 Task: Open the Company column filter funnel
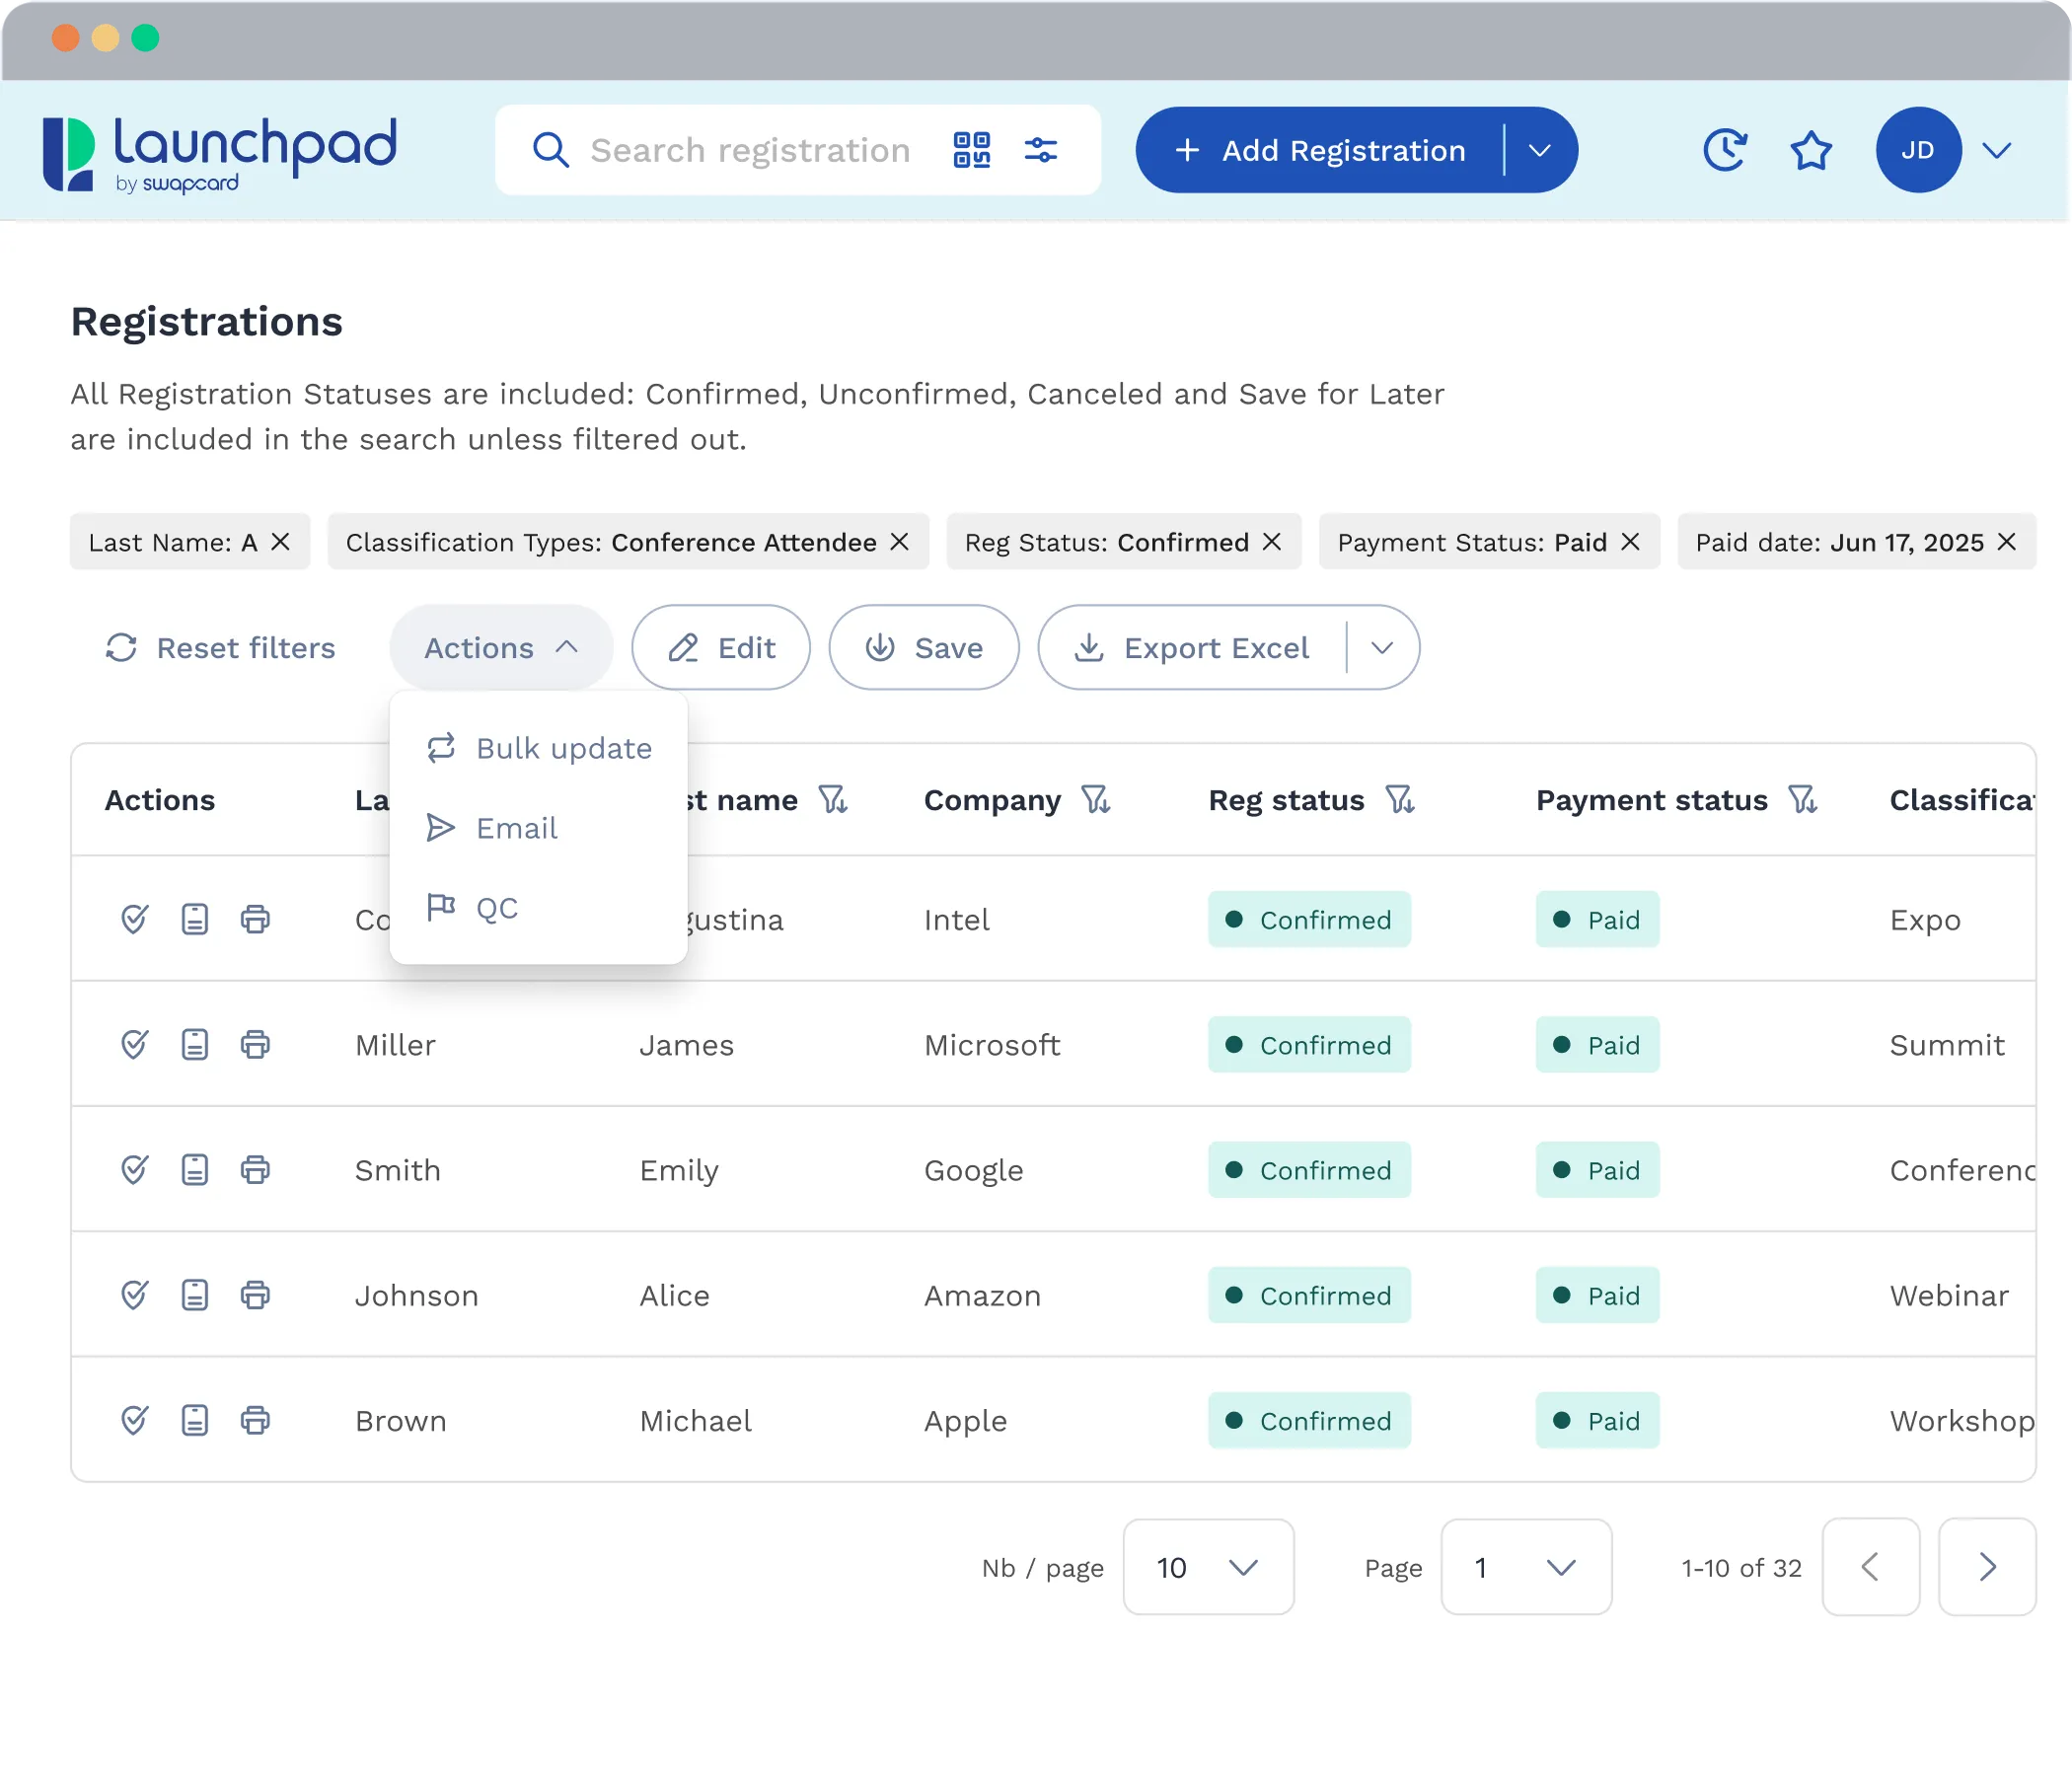pyautogui.click(x=1096, y=800)
